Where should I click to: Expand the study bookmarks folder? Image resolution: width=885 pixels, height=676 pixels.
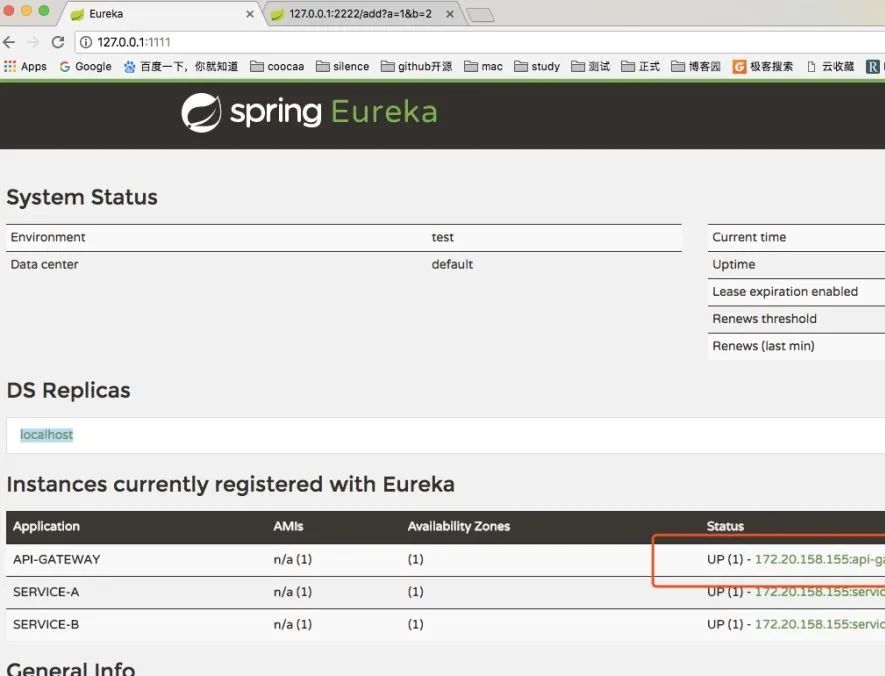[x=537, y=67]
